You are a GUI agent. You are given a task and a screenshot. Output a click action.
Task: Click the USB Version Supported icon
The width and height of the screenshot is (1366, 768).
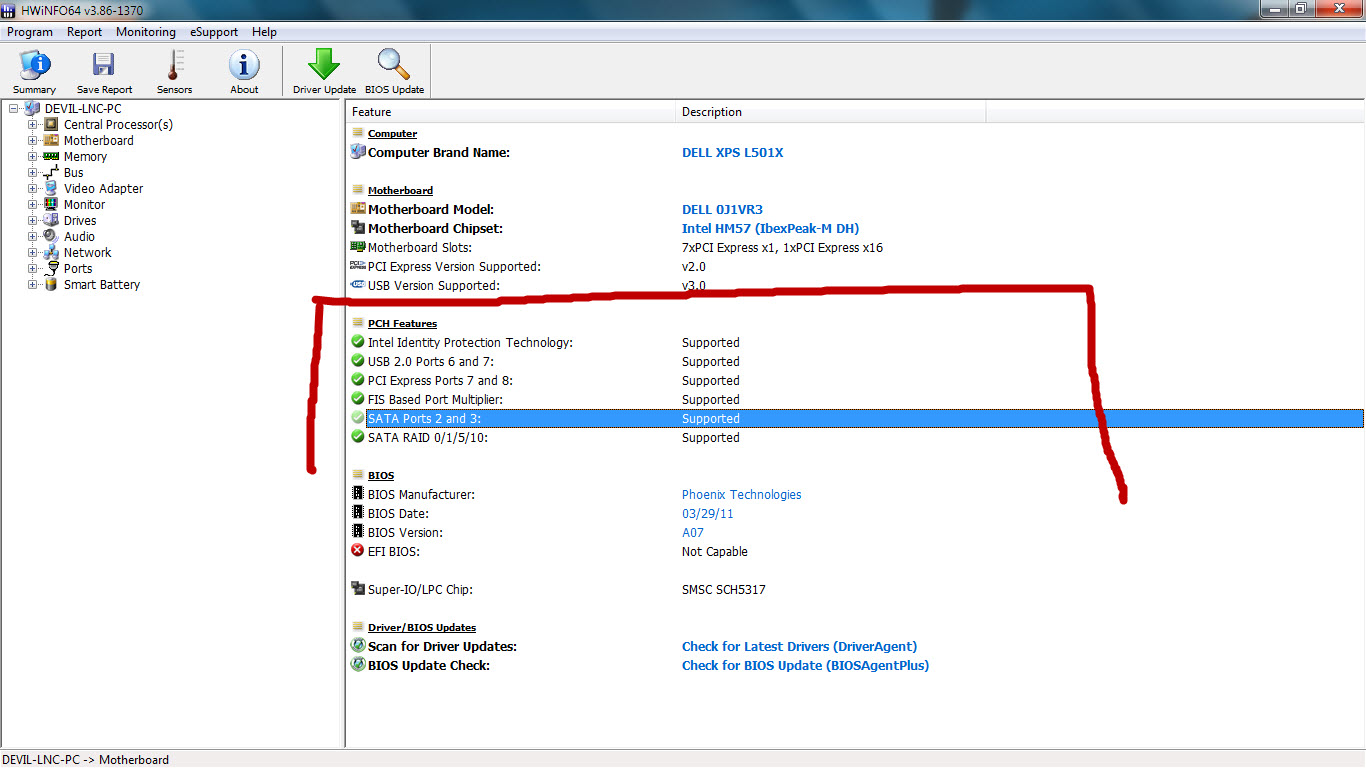pos(358,285)
